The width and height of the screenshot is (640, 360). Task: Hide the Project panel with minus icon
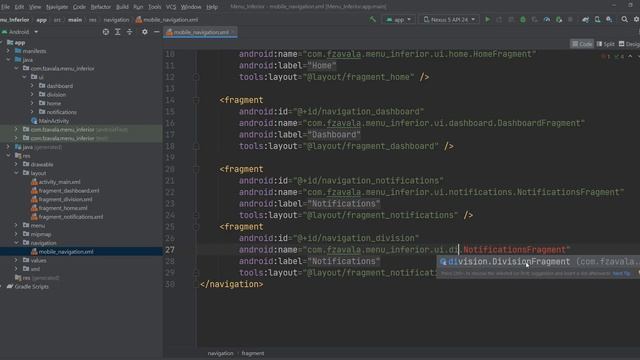pos(156,32)
